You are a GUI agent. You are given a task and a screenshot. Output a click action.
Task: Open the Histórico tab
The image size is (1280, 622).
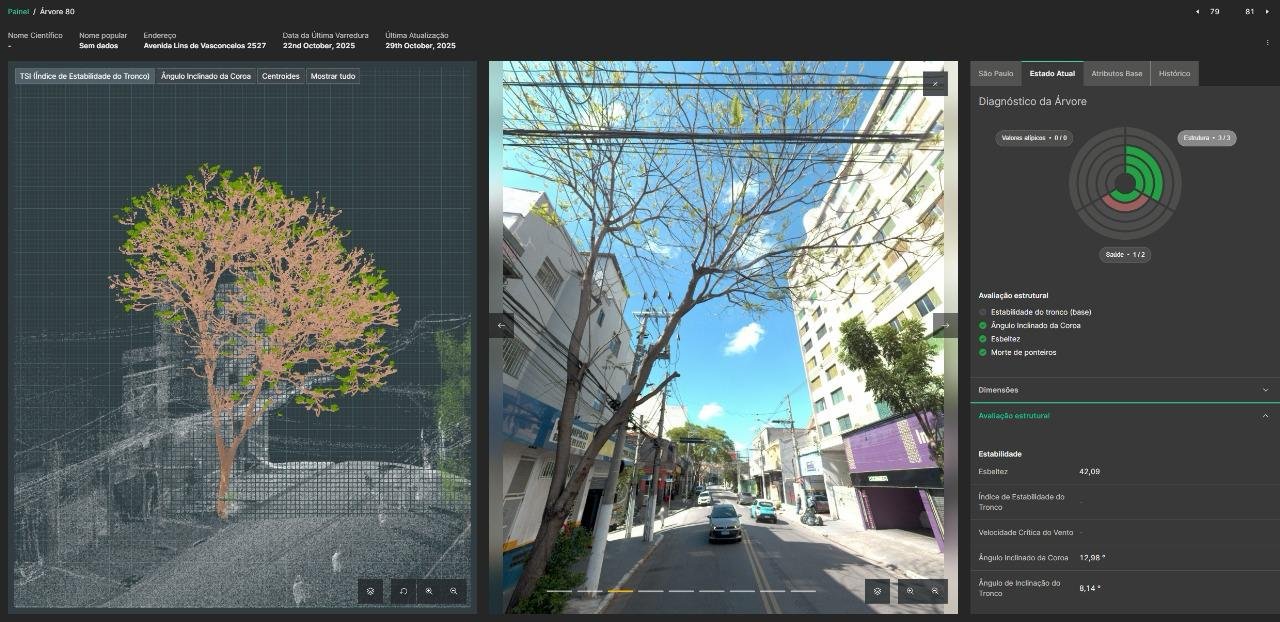tap(1174, 74)
